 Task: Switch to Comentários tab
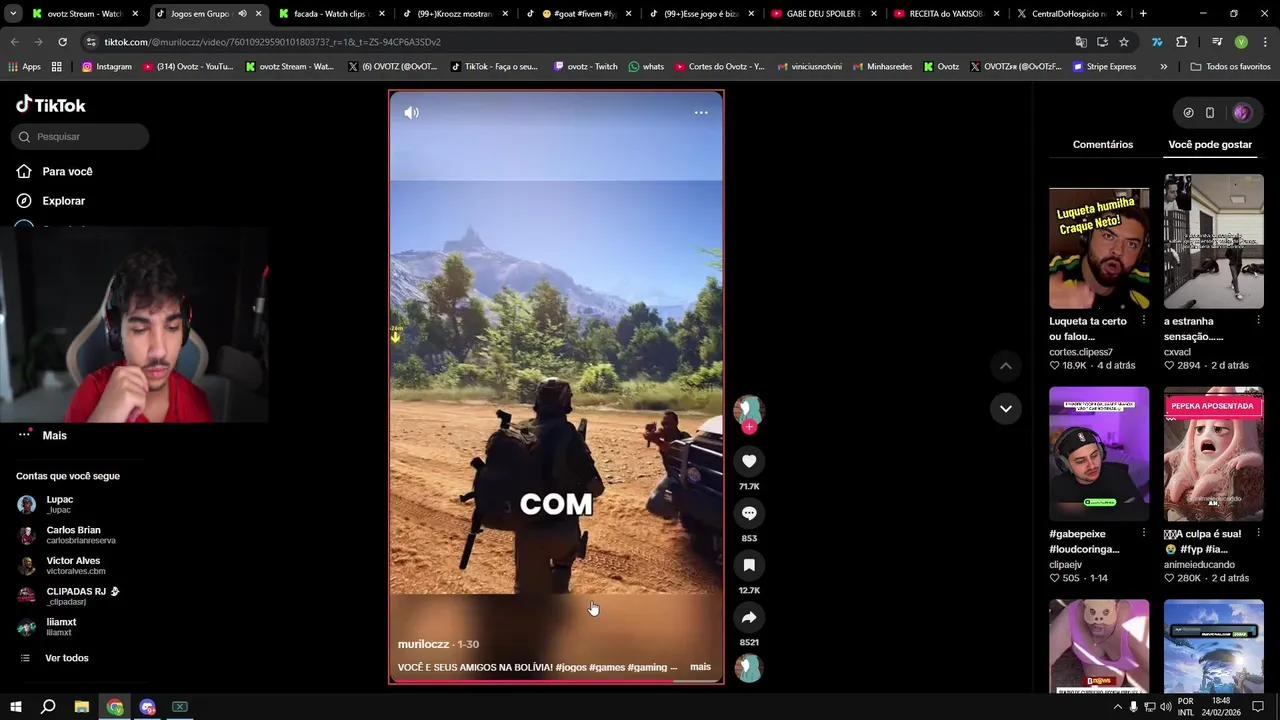tap(1103, 145)
